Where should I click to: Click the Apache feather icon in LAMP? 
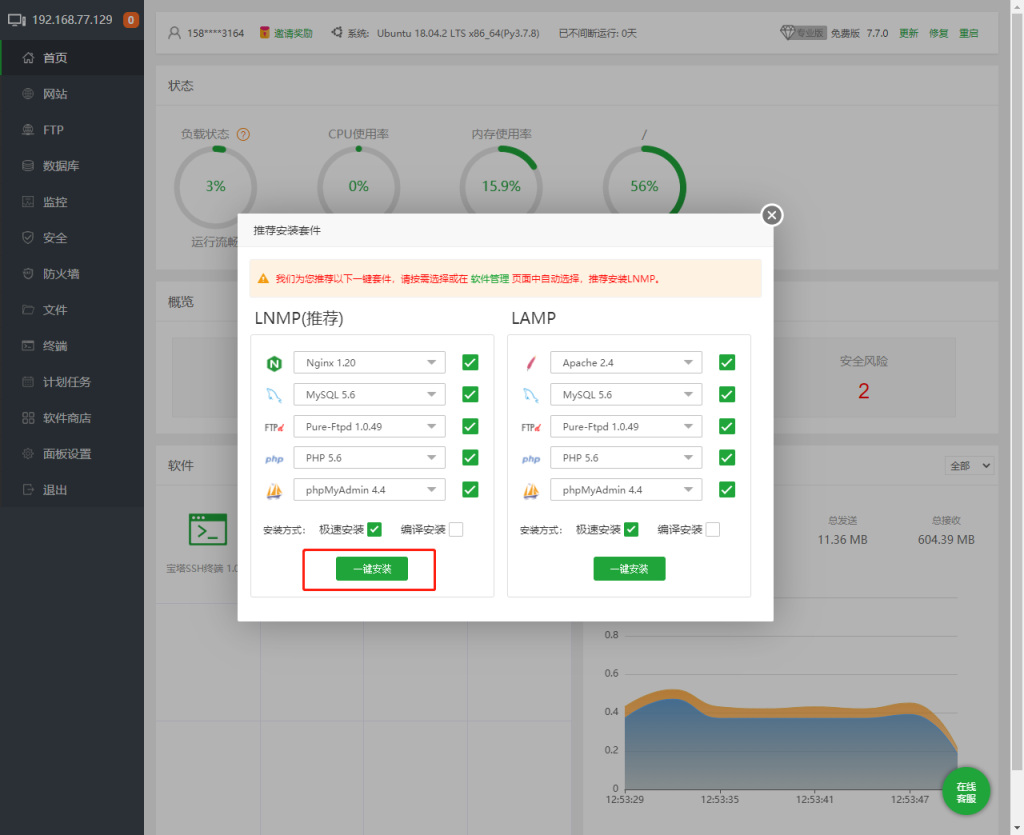[x=531, y=363]
